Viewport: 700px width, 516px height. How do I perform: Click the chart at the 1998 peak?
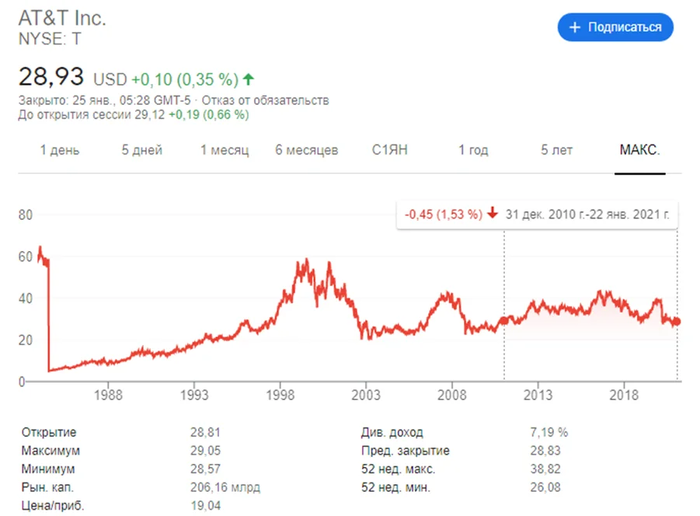(304, 262)
